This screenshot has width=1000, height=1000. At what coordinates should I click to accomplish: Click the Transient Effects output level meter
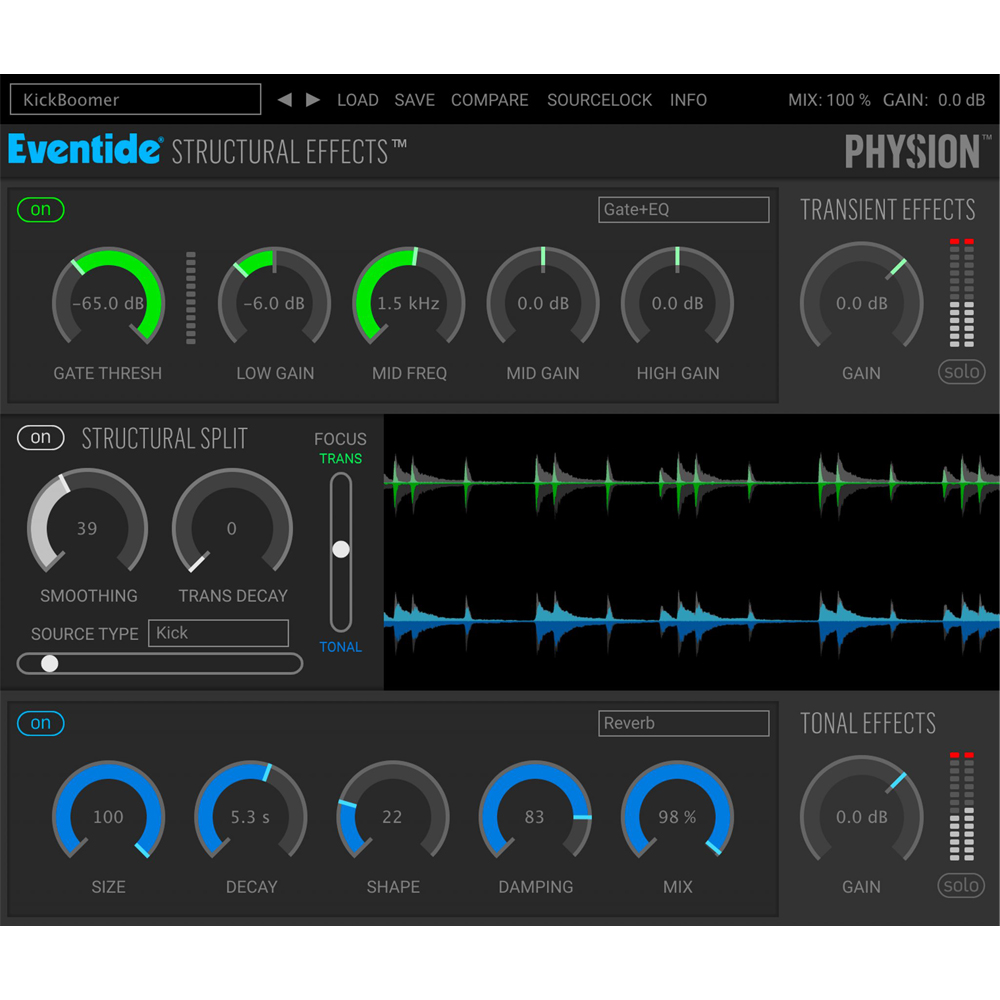[x=962, y=293]
